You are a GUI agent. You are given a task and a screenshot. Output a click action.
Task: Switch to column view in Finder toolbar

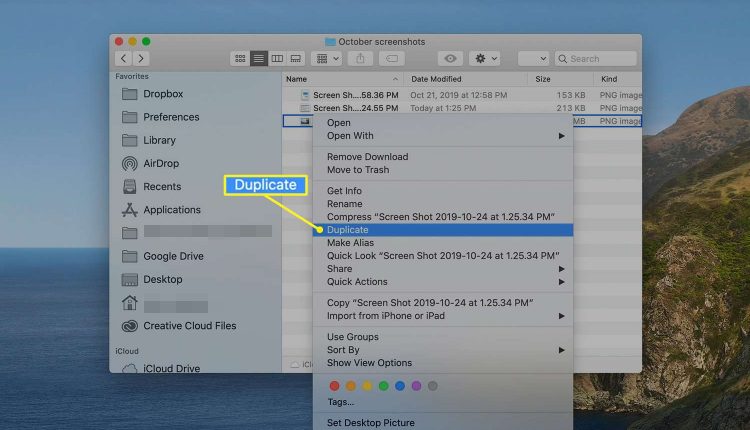coord(277,58)
